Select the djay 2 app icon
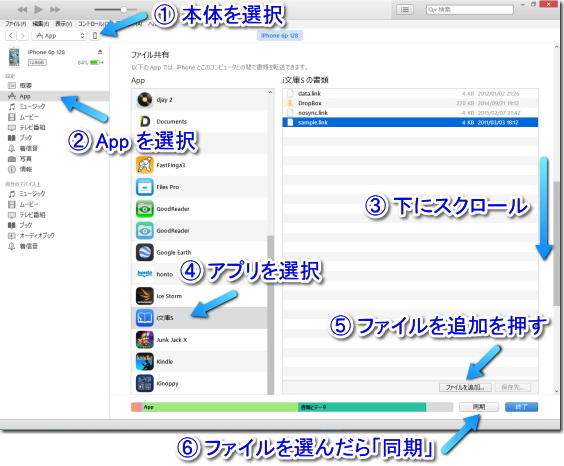564x466 pixels. click(x=145, y=100)
